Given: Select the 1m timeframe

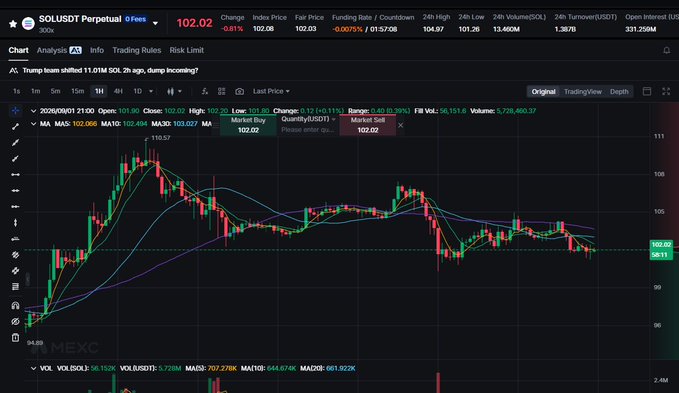Looking at the screenshot, I should point(36,91).
